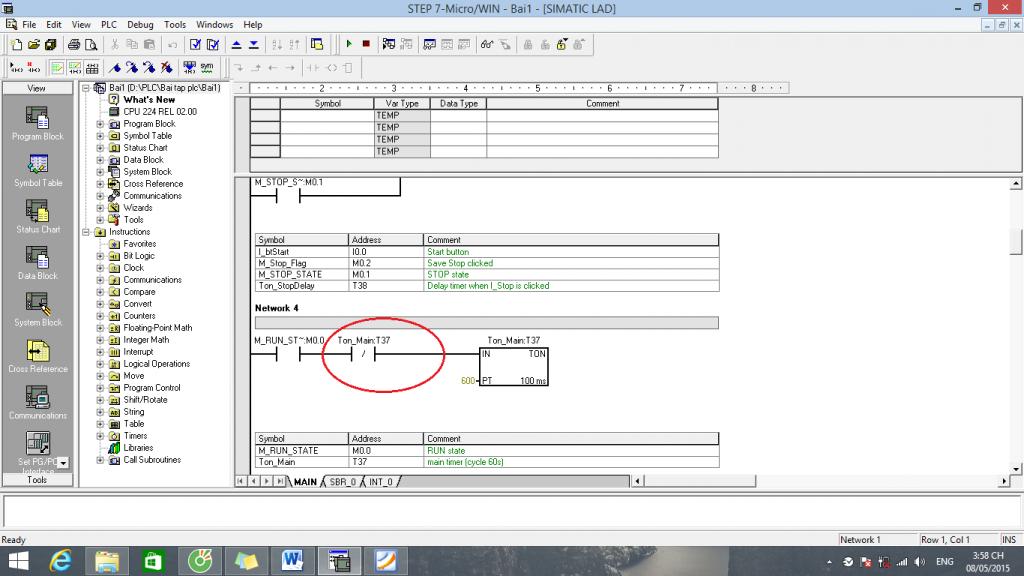Open Cross Reference in View bar
1024x576 pixels.
(37, 356)
